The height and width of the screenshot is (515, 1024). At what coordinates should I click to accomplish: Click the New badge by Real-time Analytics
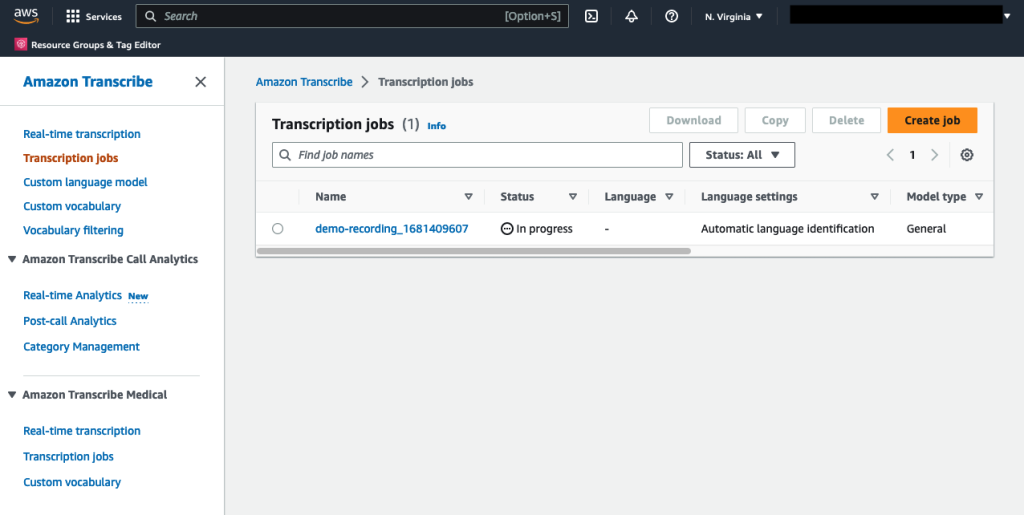(138, 296)
